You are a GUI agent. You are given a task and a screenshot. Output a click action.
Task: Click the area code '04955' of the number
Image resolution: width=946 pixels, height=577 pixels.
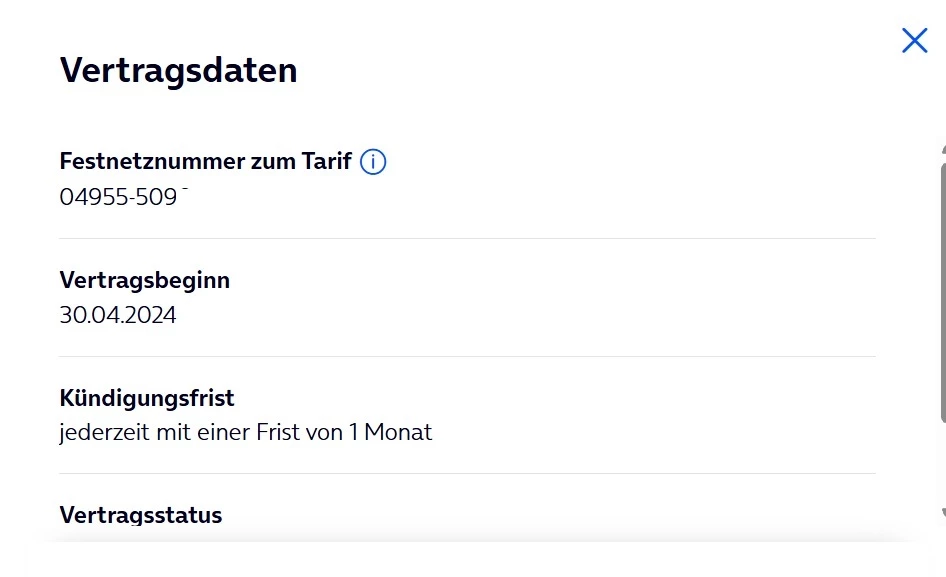coord(87,197)
